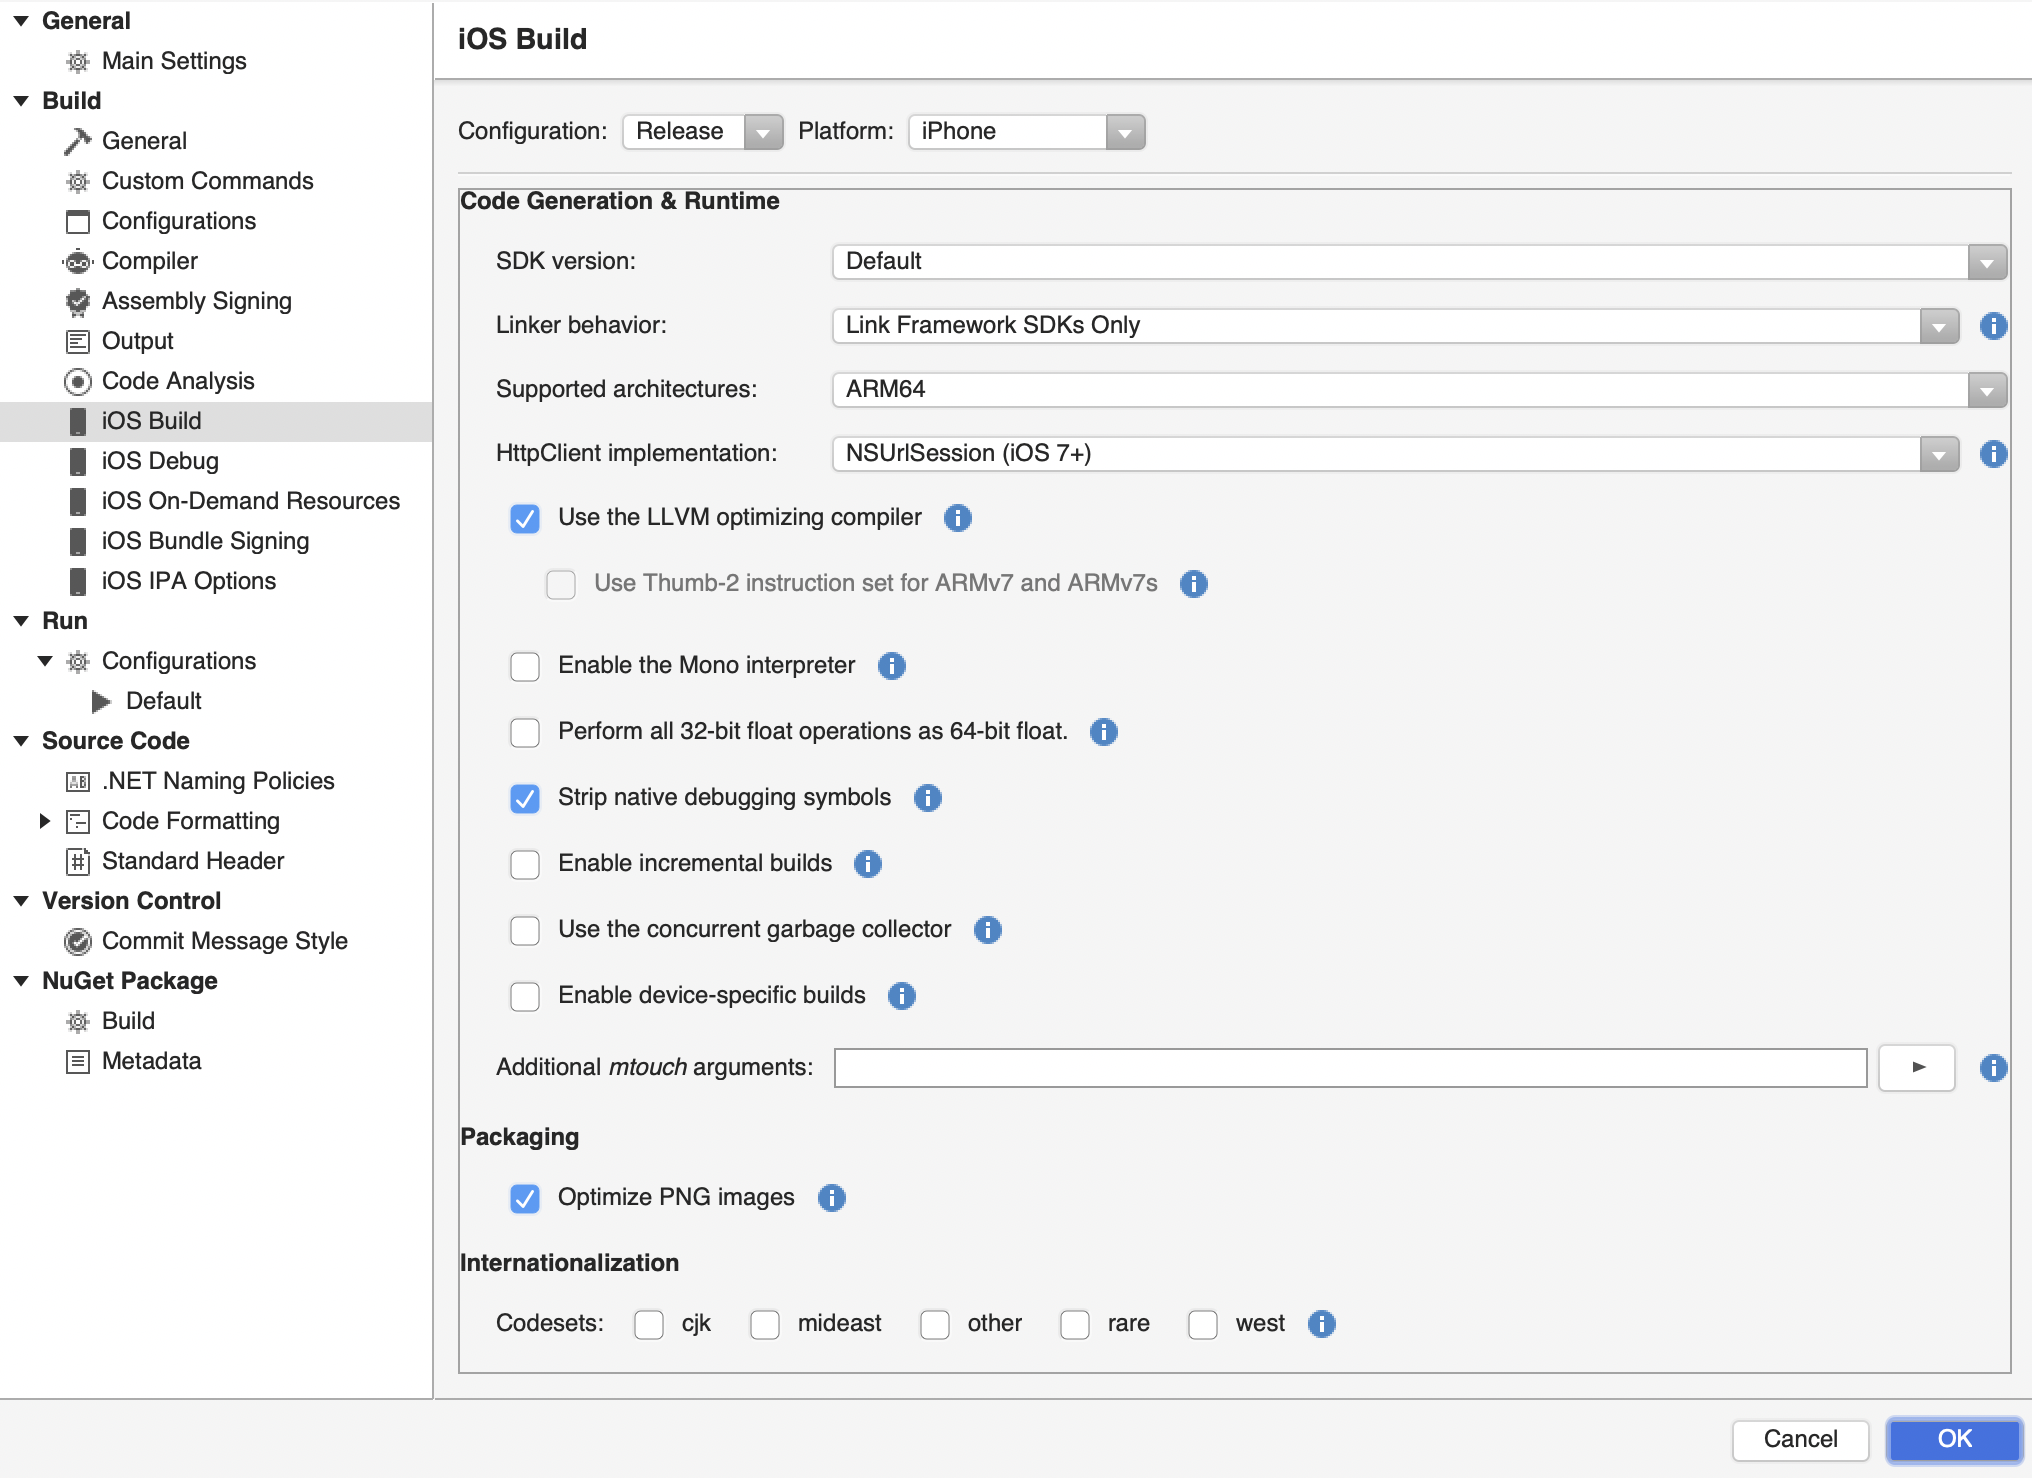Viewport: 2032px width, 1478px height.
Task: Click the mtouch arguments arrow button
Action: (1917, 1068)
